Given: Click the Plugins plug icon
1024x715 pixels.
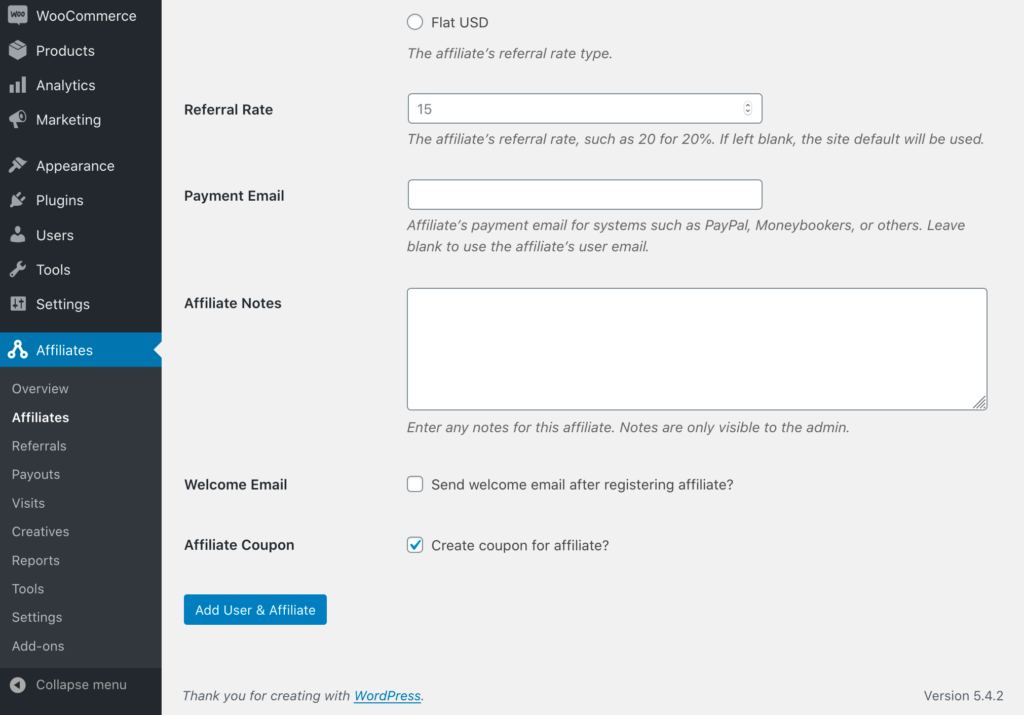Looking at the screenshot, I should [x=17, y=200].
